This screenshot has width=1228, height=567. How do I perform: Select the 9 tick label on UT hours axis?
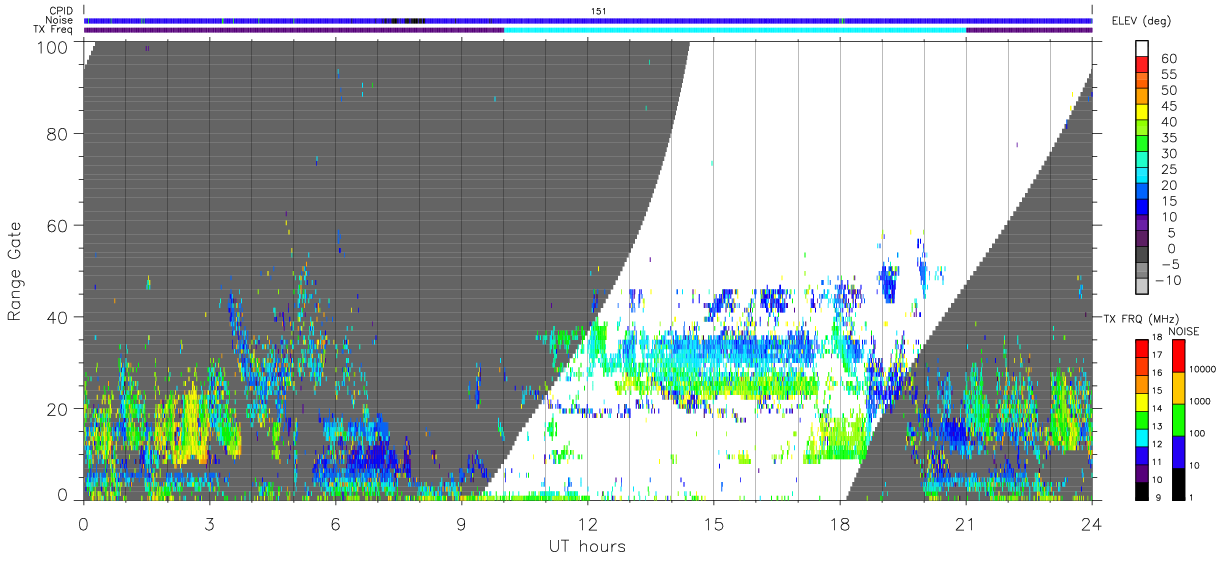coord(461,524)
